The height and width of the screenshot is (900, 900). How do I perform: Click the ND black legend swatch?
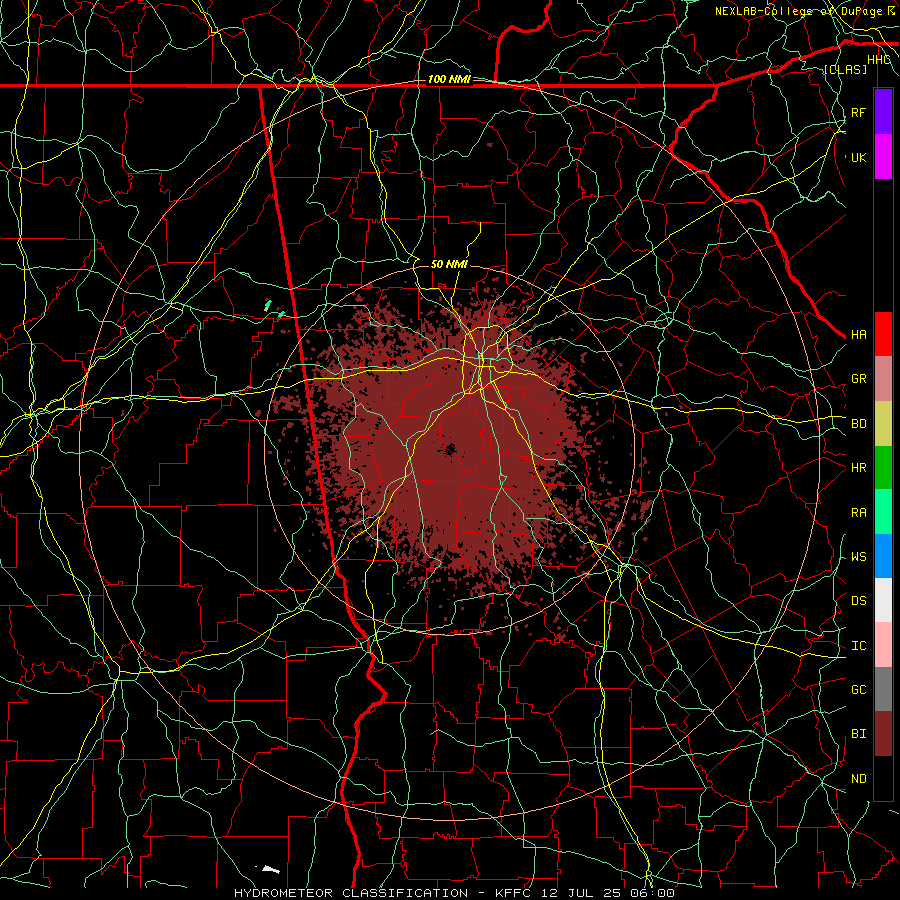pos(883,778)
